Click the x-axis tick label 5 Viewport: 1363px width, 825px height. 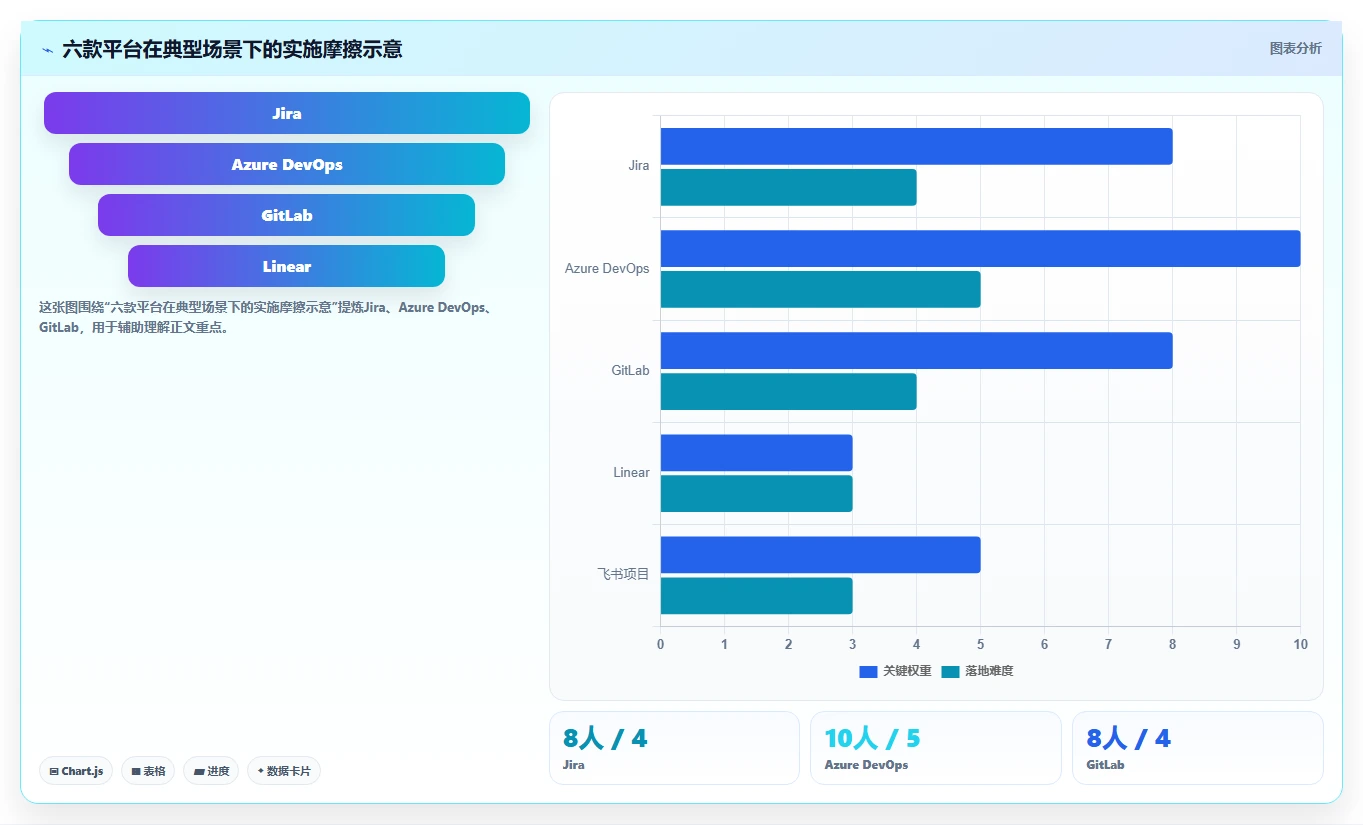(980, 644)
